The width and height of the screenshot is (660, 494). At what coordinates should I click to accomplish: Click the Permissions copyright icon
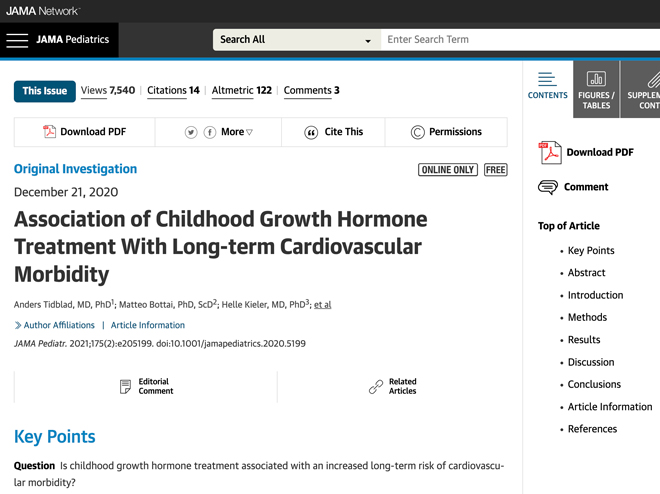[x=417, y=133]
